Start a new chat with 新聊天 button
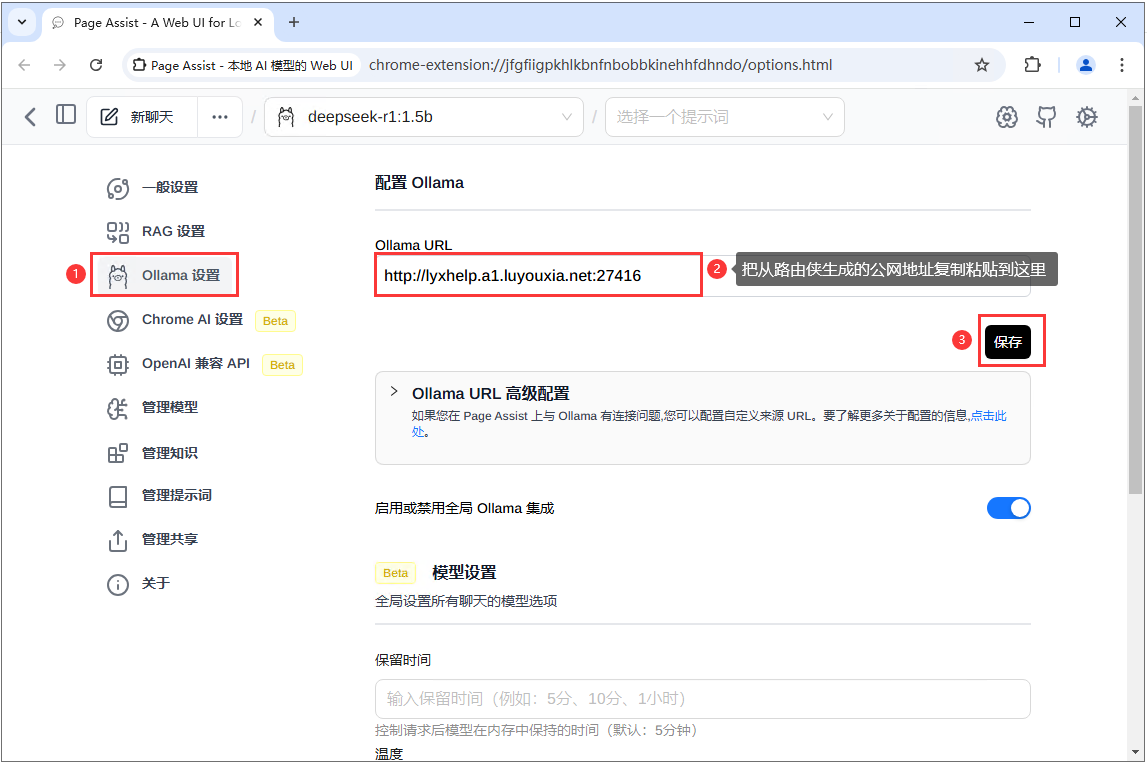 (x=142, y=117)
